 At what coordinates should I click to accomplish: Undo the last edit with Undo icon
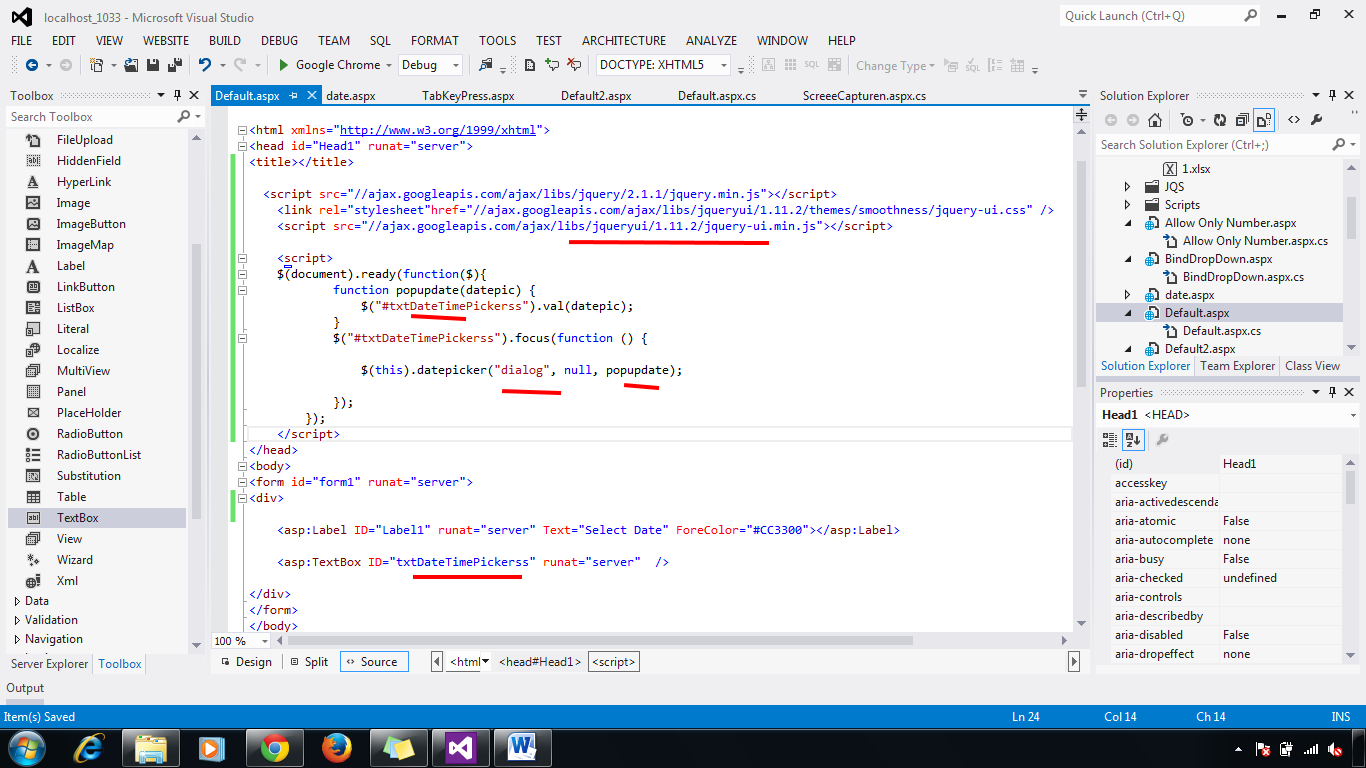pos(204,65)
